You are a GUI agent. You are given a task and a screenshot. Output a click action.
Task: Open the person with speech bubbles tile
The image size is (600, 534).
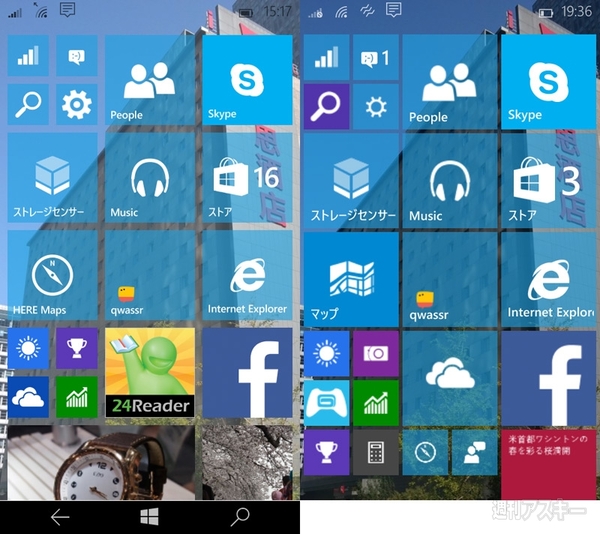pyautogui.click(x=474, y=453)
